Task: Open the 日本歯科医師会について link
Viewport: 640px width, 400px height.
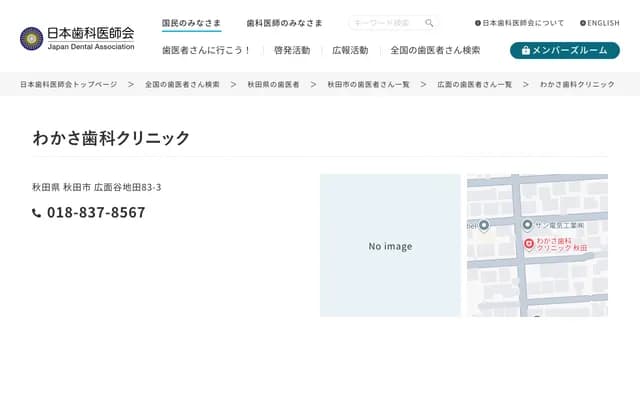Action: [522, 23]
